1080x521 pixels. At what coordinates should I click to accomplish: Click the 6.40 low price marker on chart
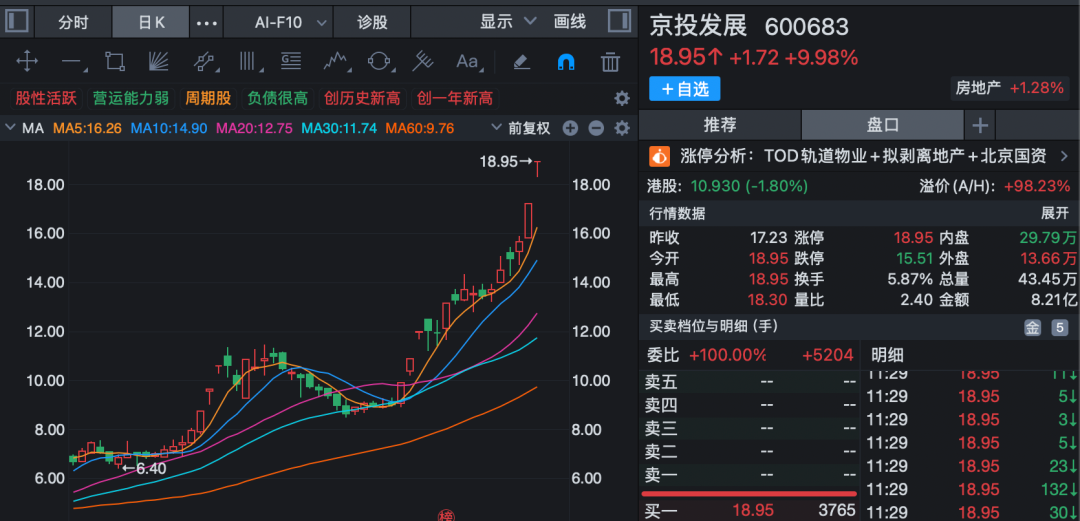point(144,469)
